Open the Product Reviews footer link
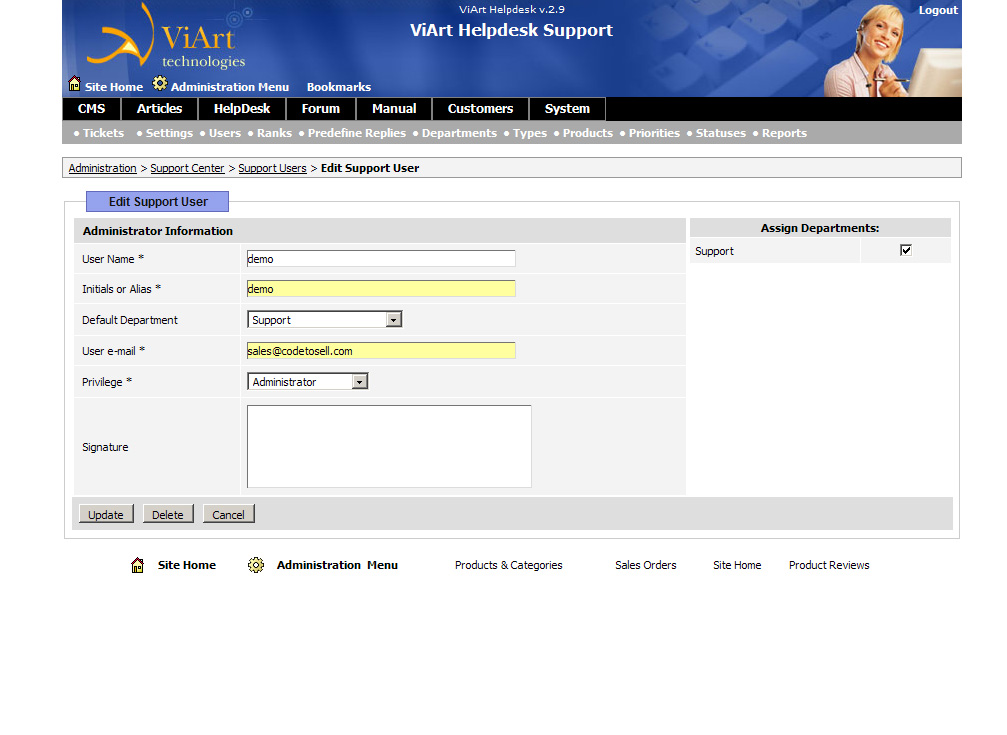Image resolution: width=1007 pixels, height=735 pixels. click(x=829, y=565)
